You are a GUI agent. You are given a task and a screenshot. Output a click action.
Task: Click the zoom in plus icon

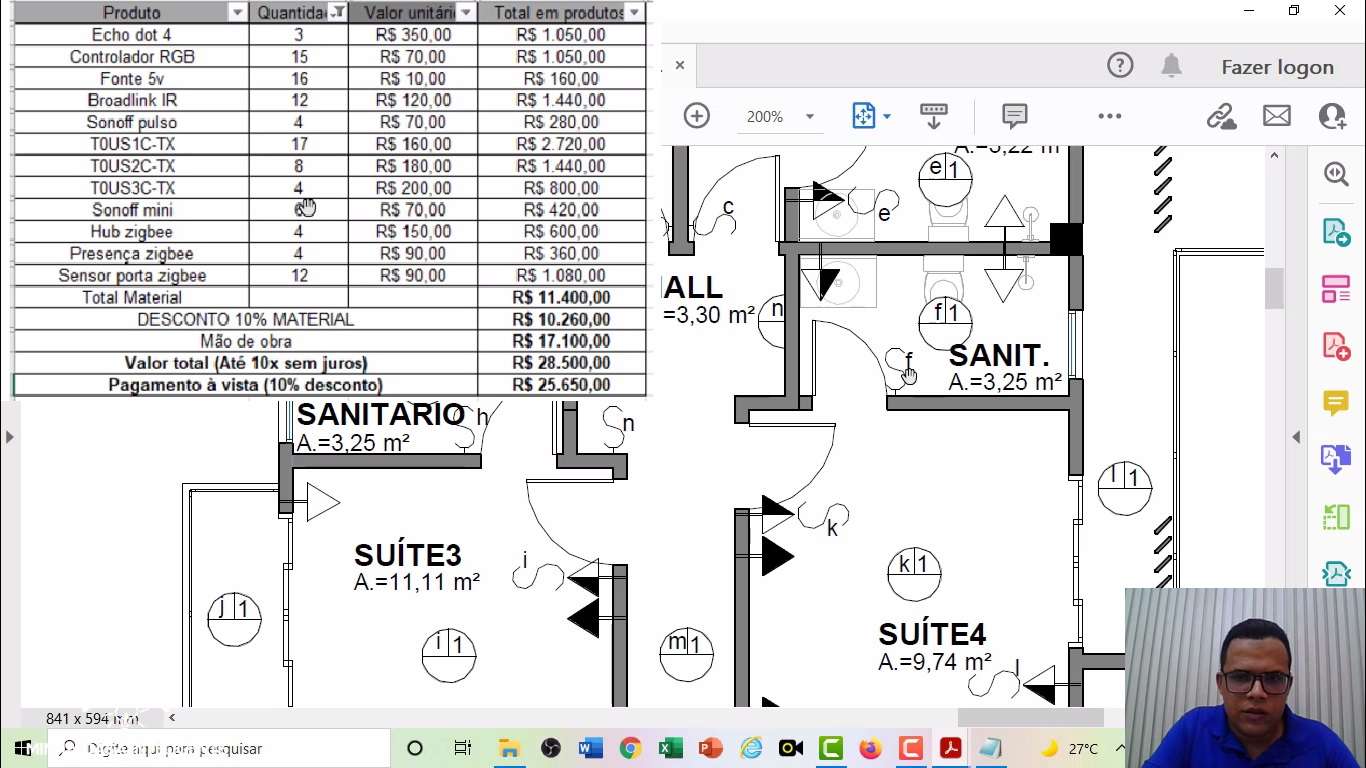coord(696,116)
